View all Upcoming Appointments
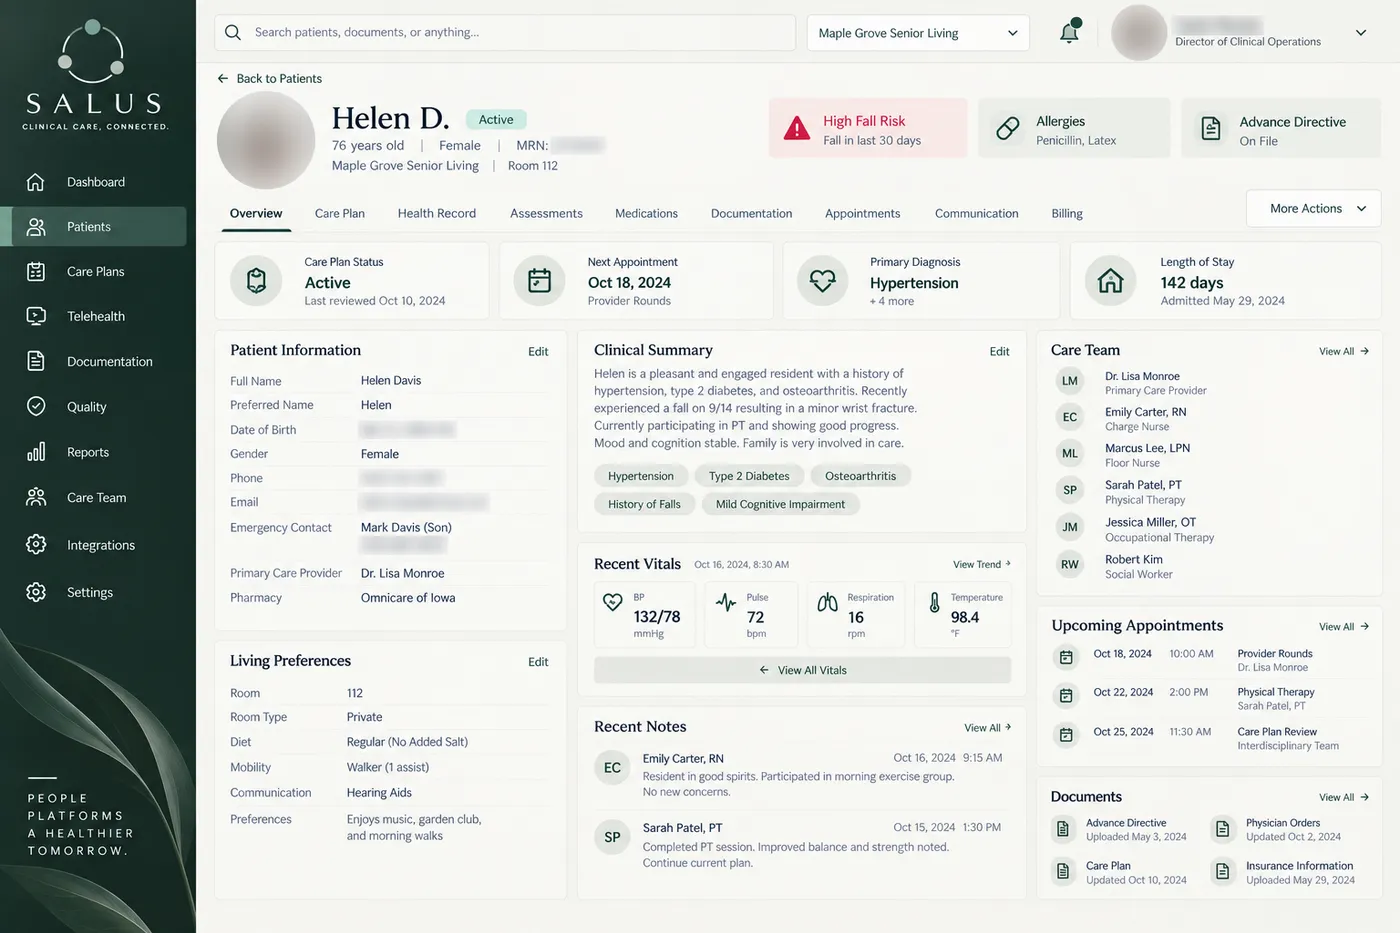Image resolution: width=1400 pixels, height=933 pixels. (x=1344, y=626)
